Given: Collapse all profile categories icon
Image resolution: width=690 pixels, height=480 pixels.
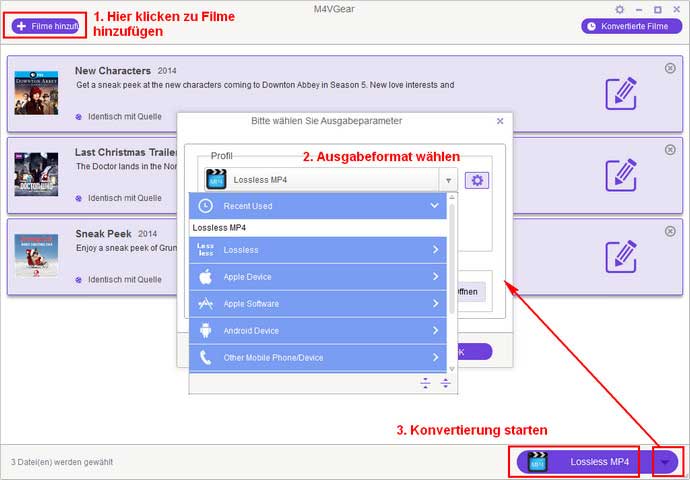Looking at the screenshot, I should 425,383.
